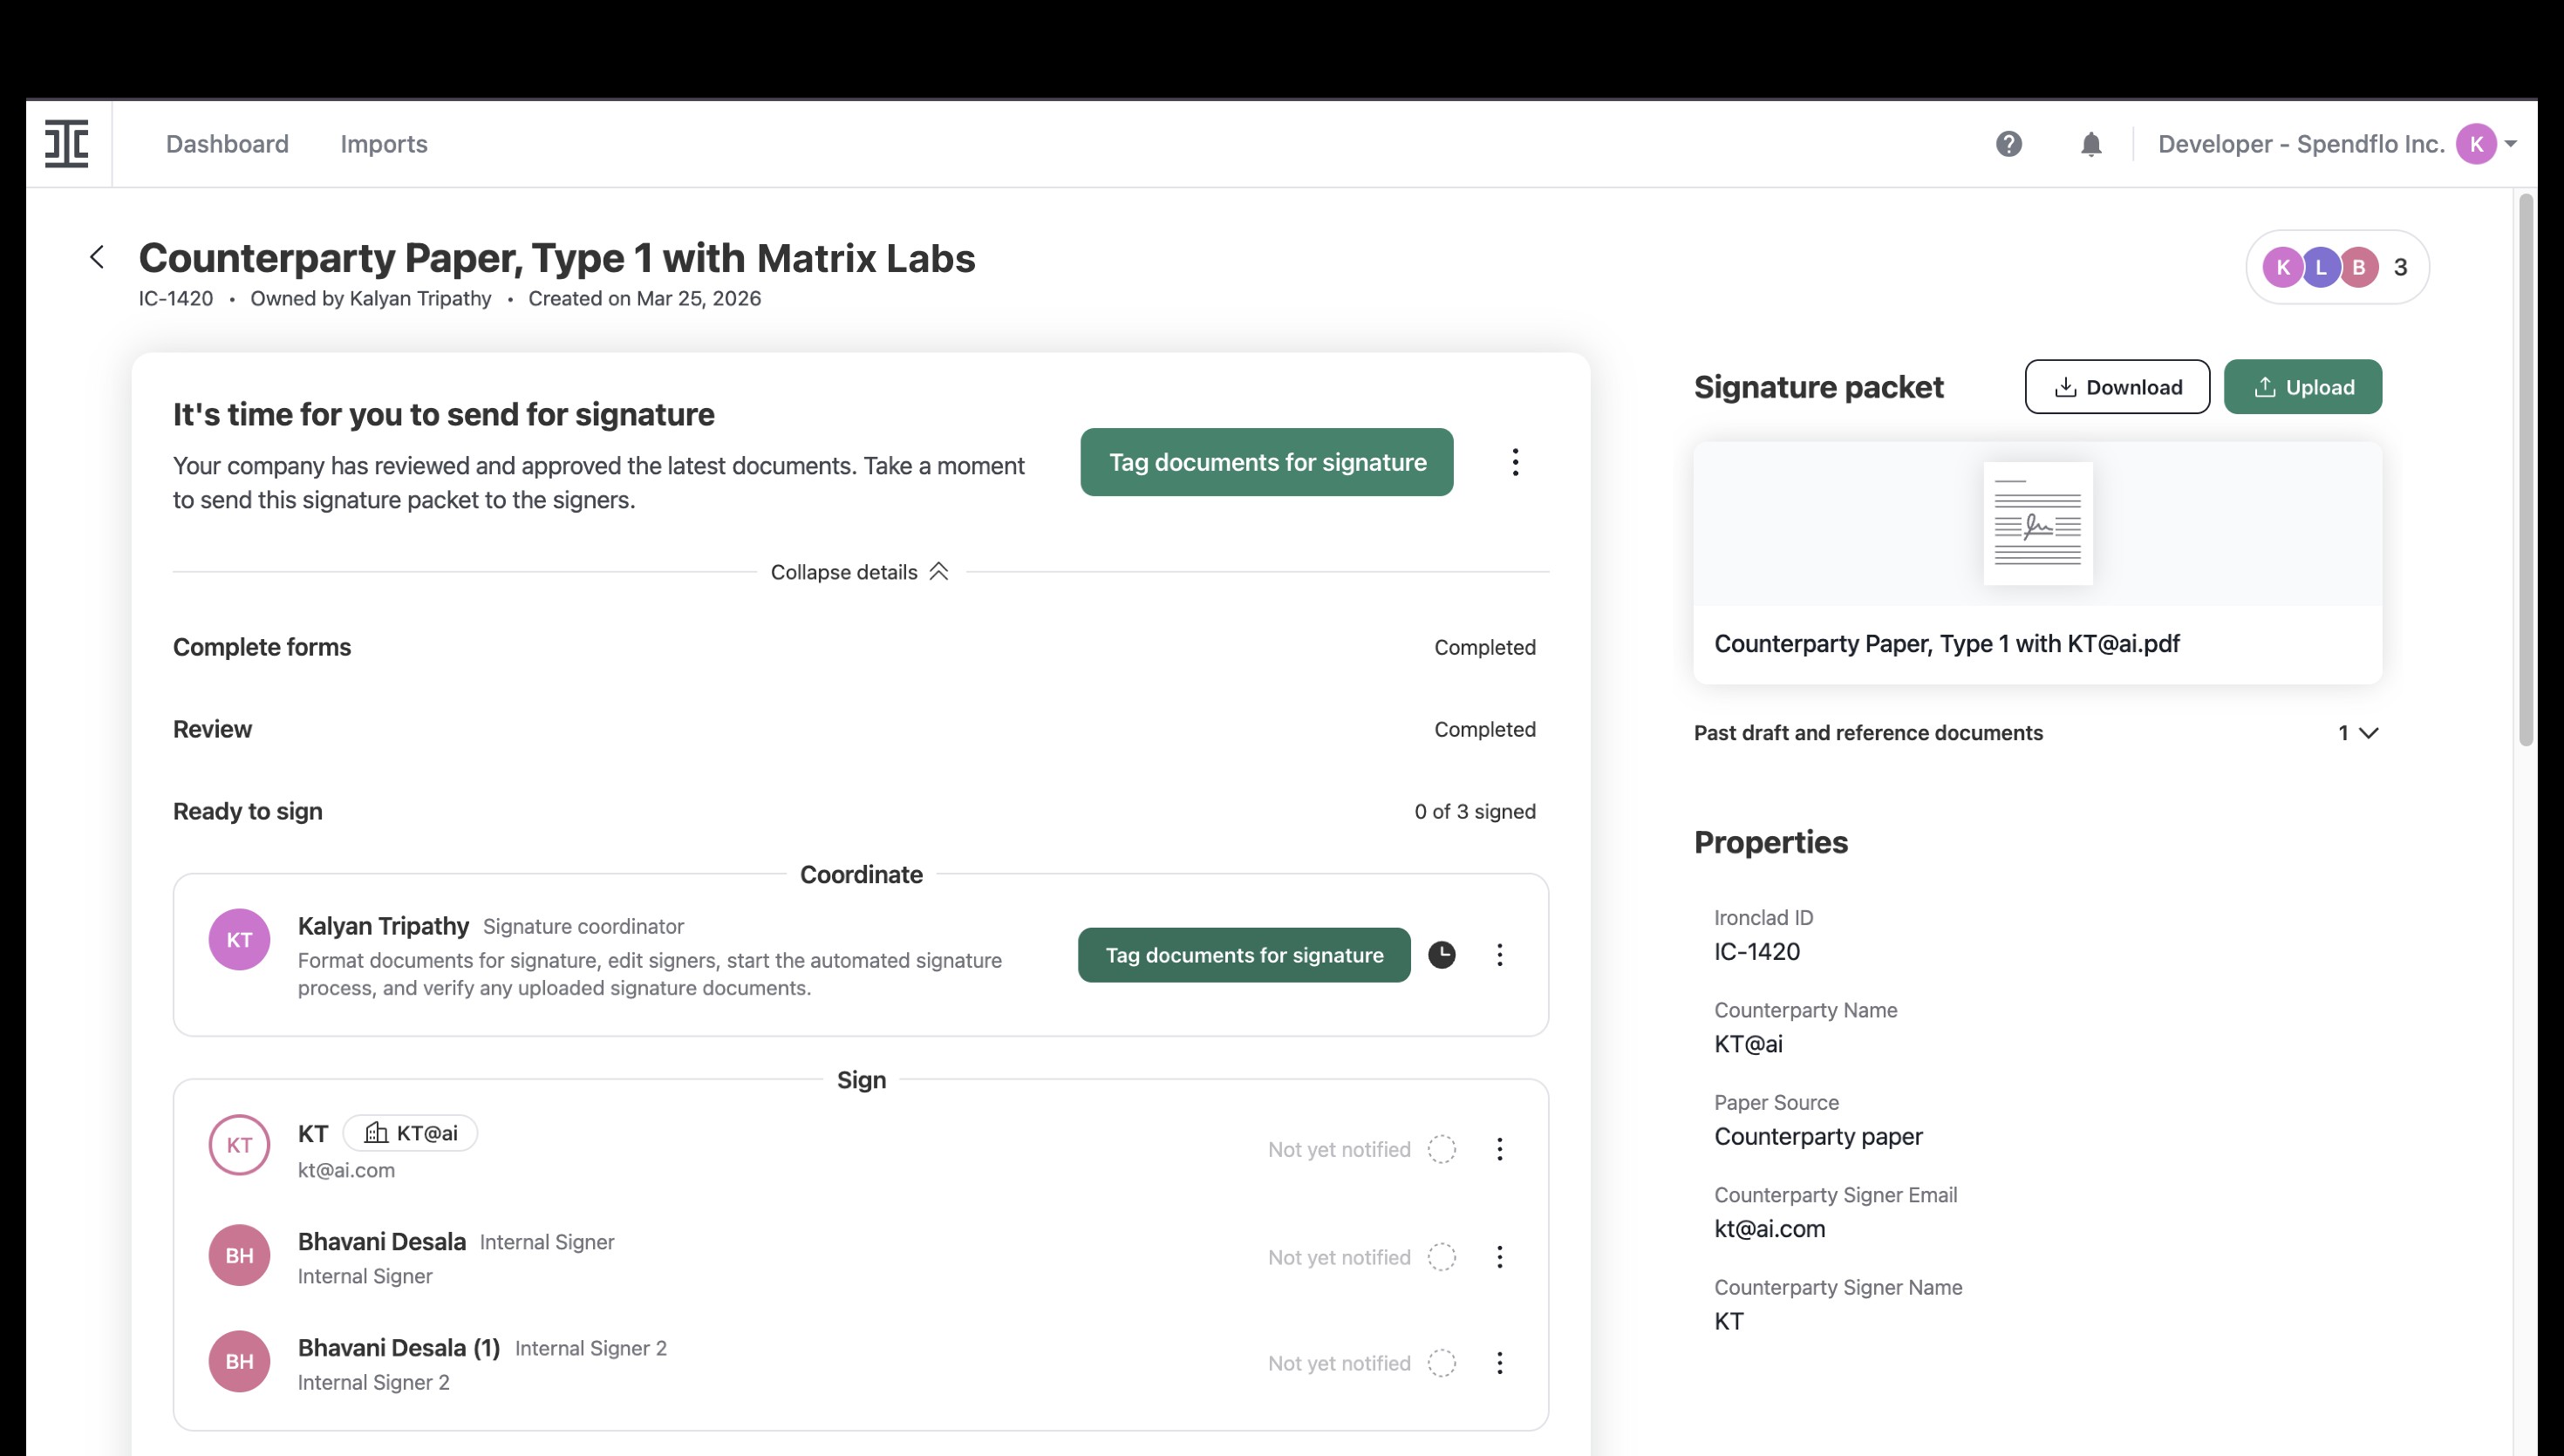Open more options for KT signer
The height and width of the screenshot is (1456, 2564).
tap(1499, 1149)
